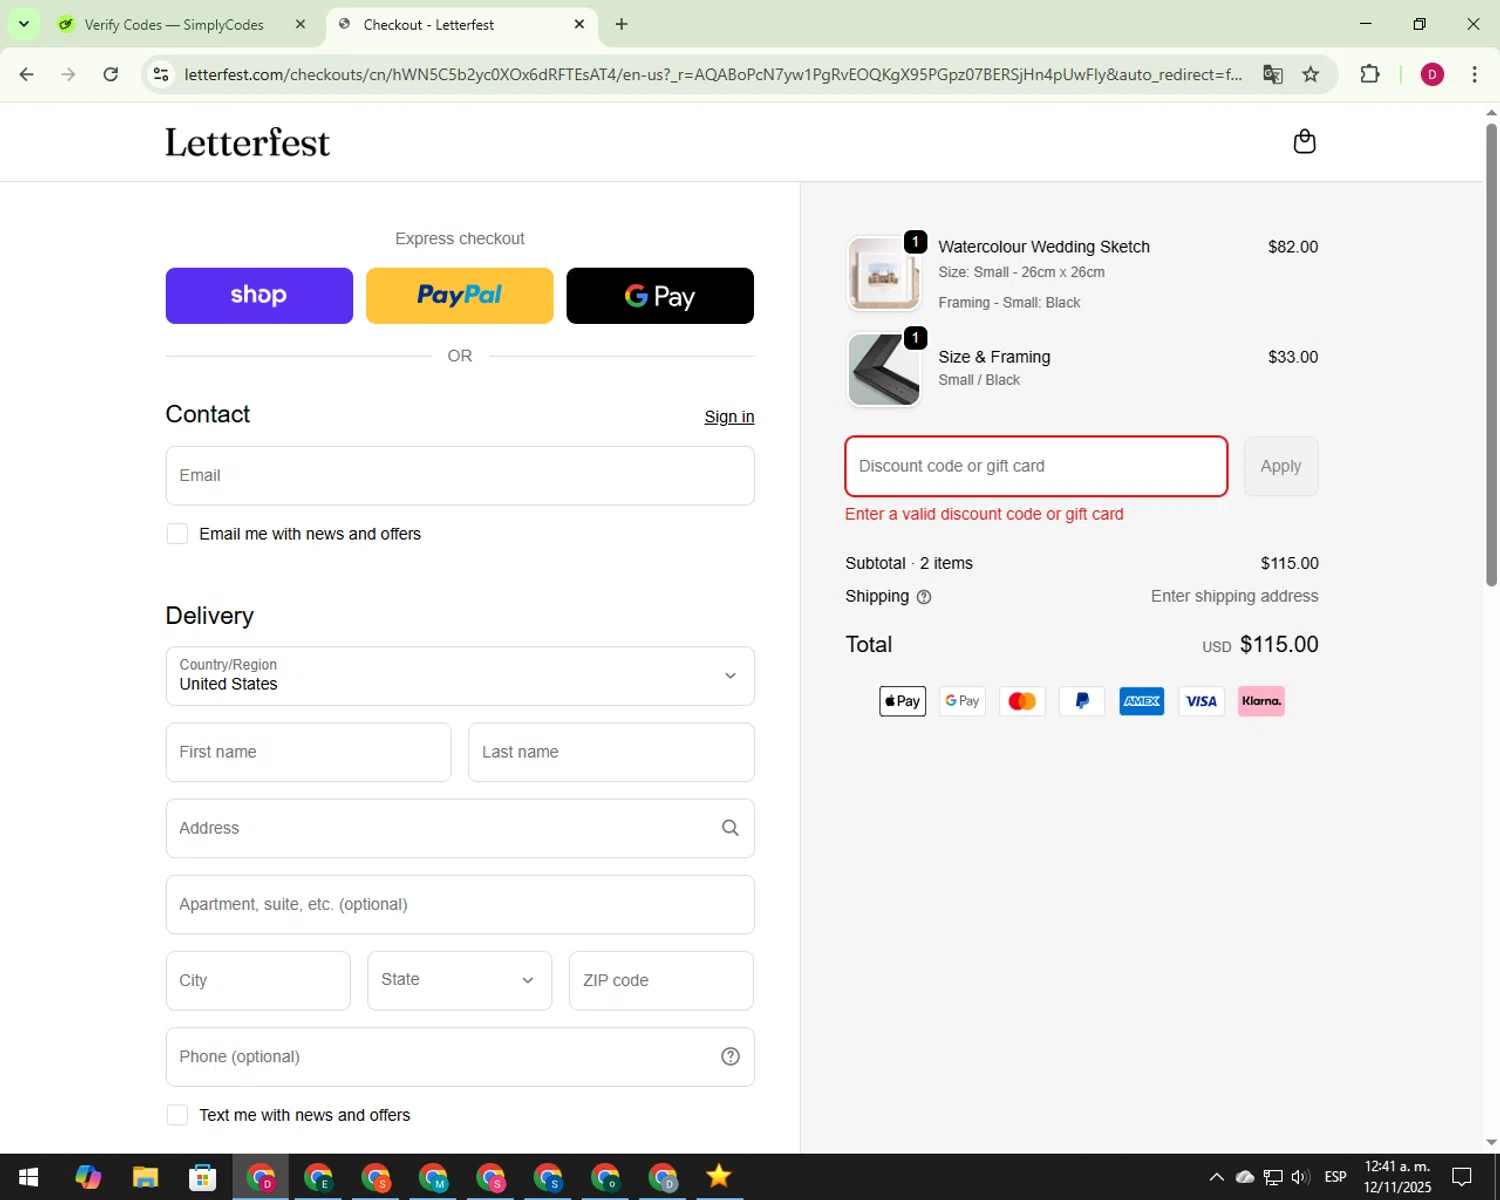Click the Phone (optional) field
This screenshot has width=1500, height=1200.
click(460, 1057)
